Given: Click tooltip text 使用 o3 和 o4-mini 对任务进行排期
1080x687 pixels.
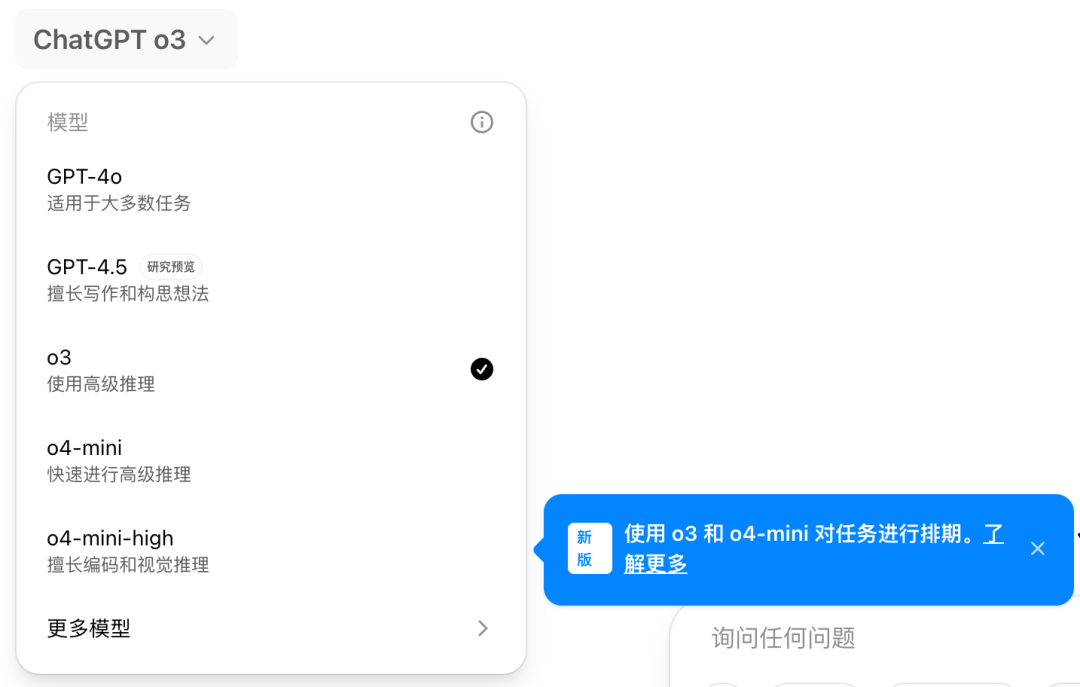Looking at the screenshot, I should [x=798, y=534].
